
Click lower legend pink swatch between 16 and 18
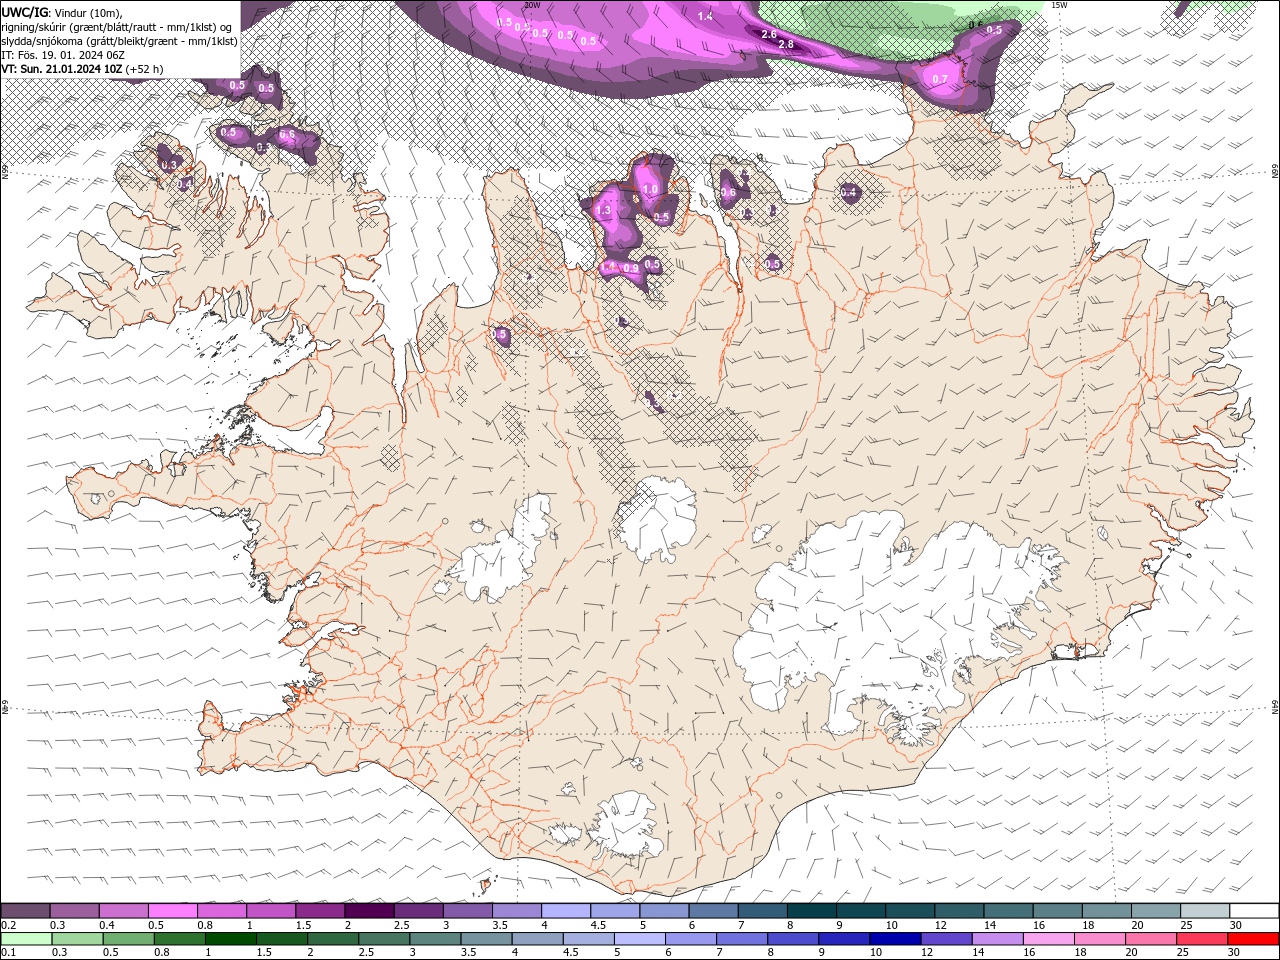click(x=1048, y=939)
